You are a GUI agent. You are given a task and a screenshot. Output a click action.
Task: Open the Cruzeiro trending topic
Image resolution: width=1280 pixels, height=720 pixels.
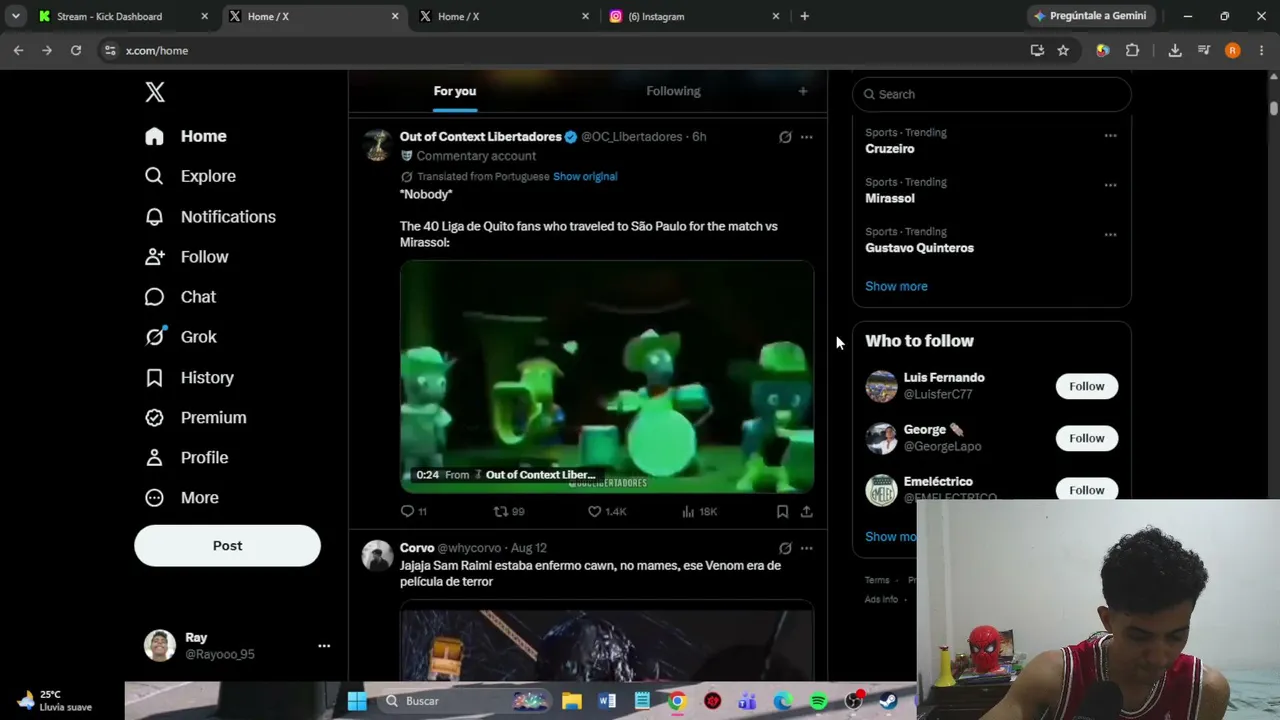tap(890, 149)
